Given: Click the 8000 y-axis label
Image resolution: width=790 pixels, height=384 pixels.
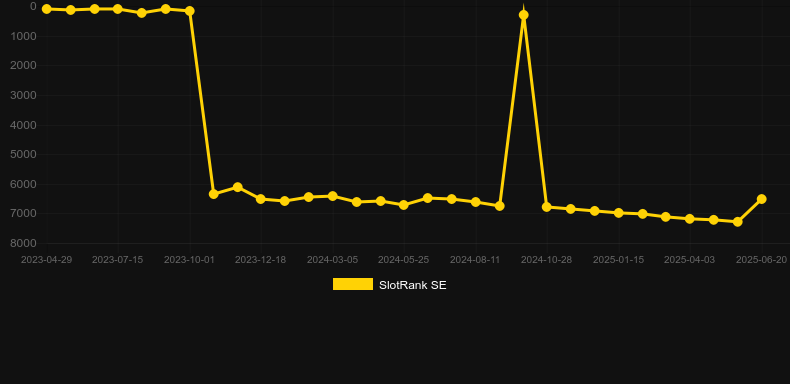Looking at the screenshot, I should pyautogui.click(x=24, y=243).
